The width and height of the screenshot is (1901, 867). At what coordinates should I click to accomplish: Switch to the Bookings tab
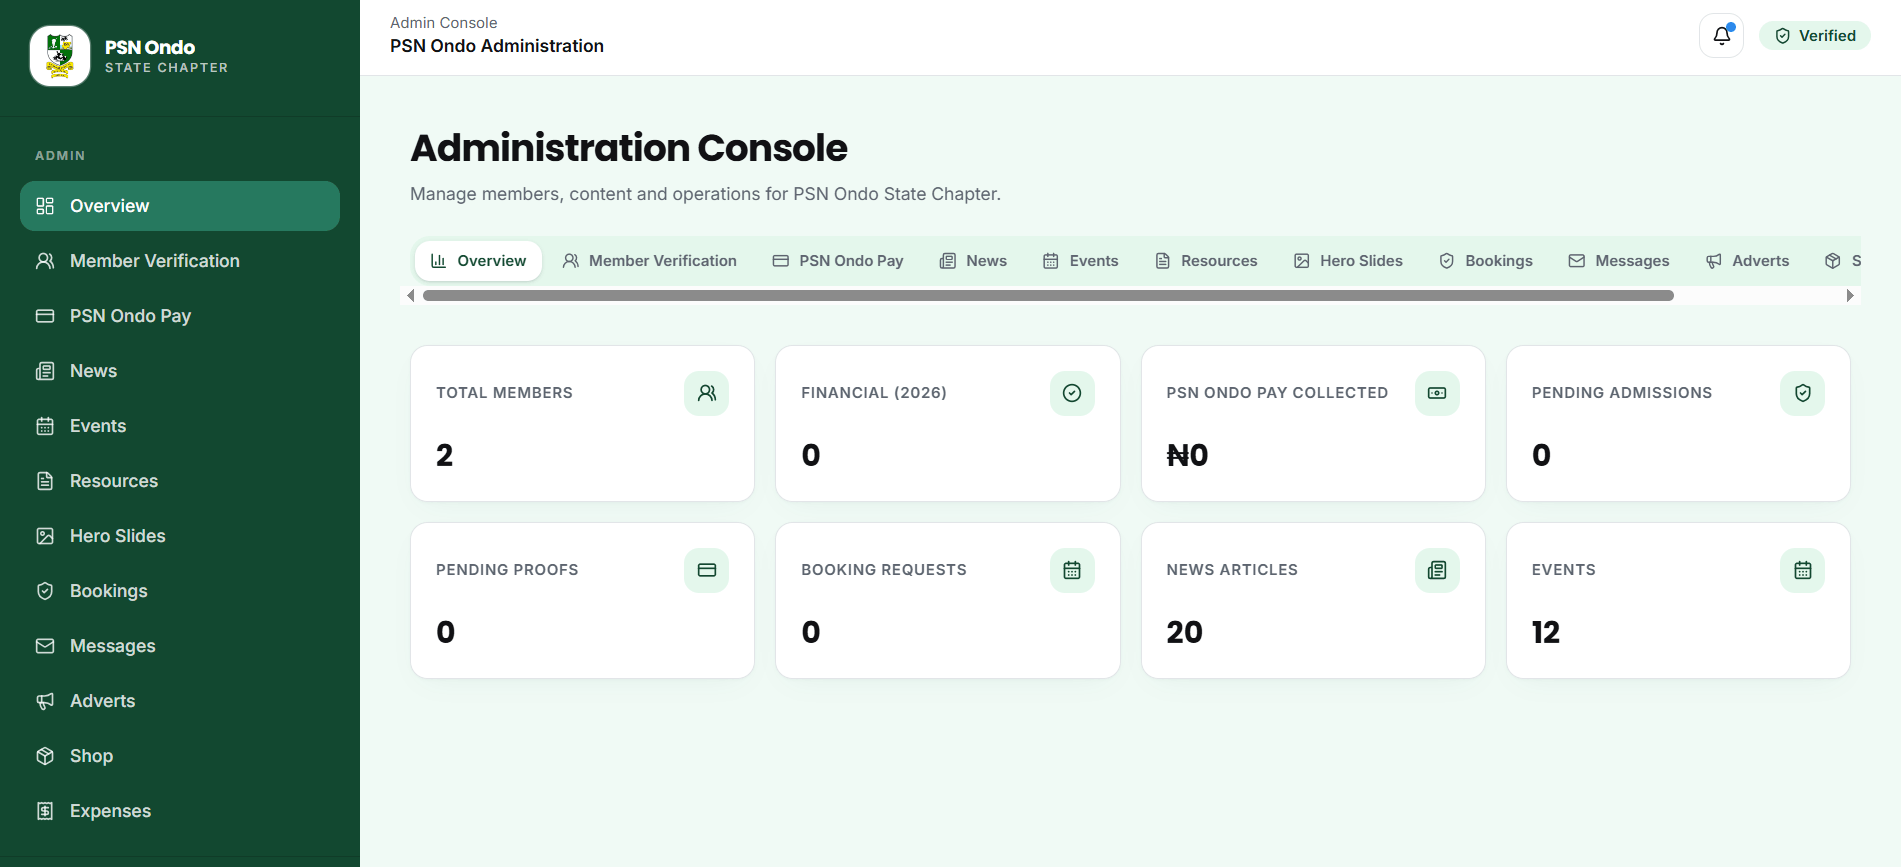click(x=1486, y=261)
